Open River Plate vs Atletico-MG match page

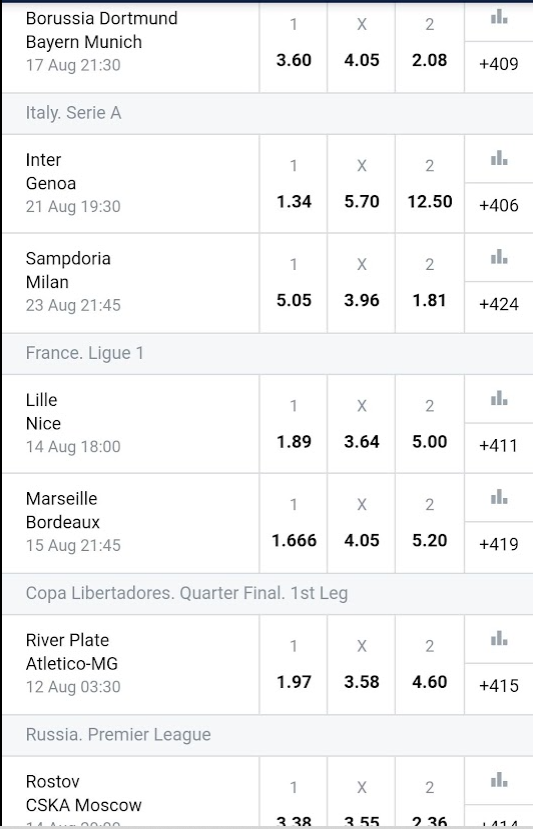tap(130, 664)
